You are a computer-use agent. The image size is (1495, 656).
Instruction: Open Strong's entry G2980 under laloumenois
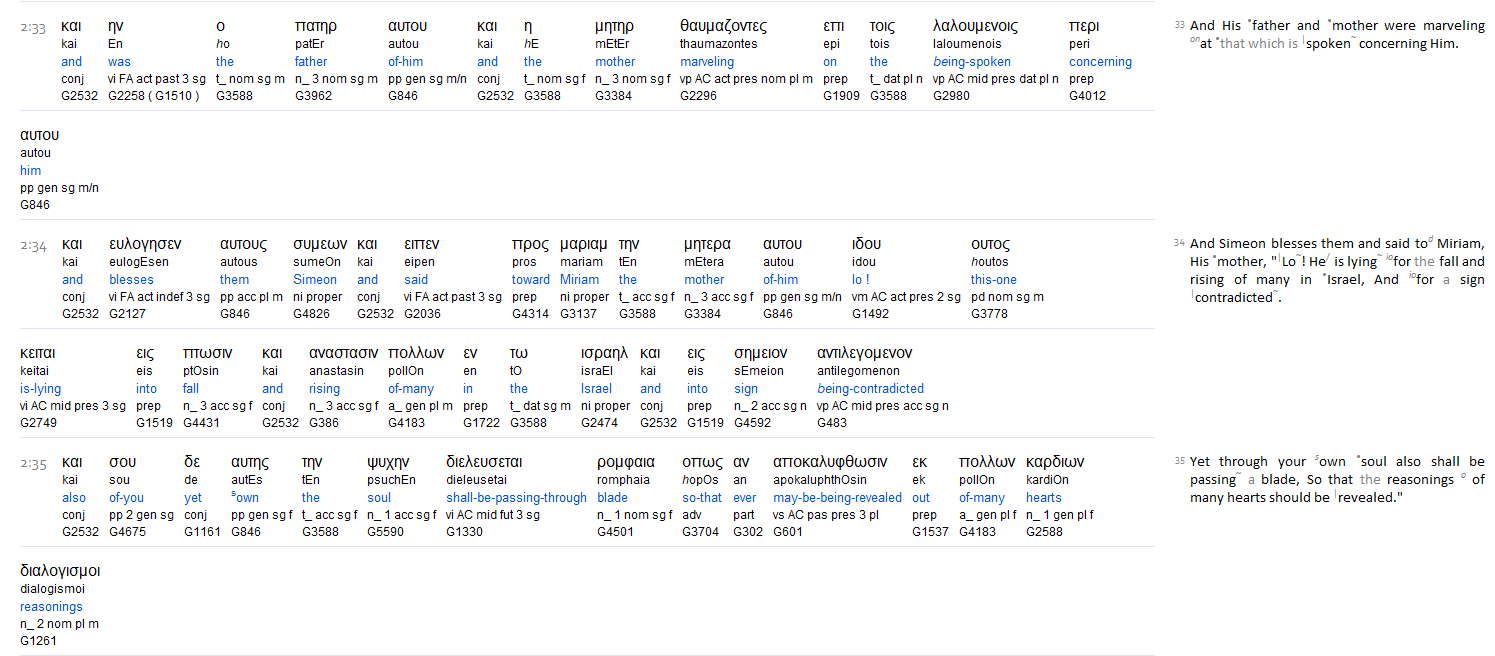(951, 96)
